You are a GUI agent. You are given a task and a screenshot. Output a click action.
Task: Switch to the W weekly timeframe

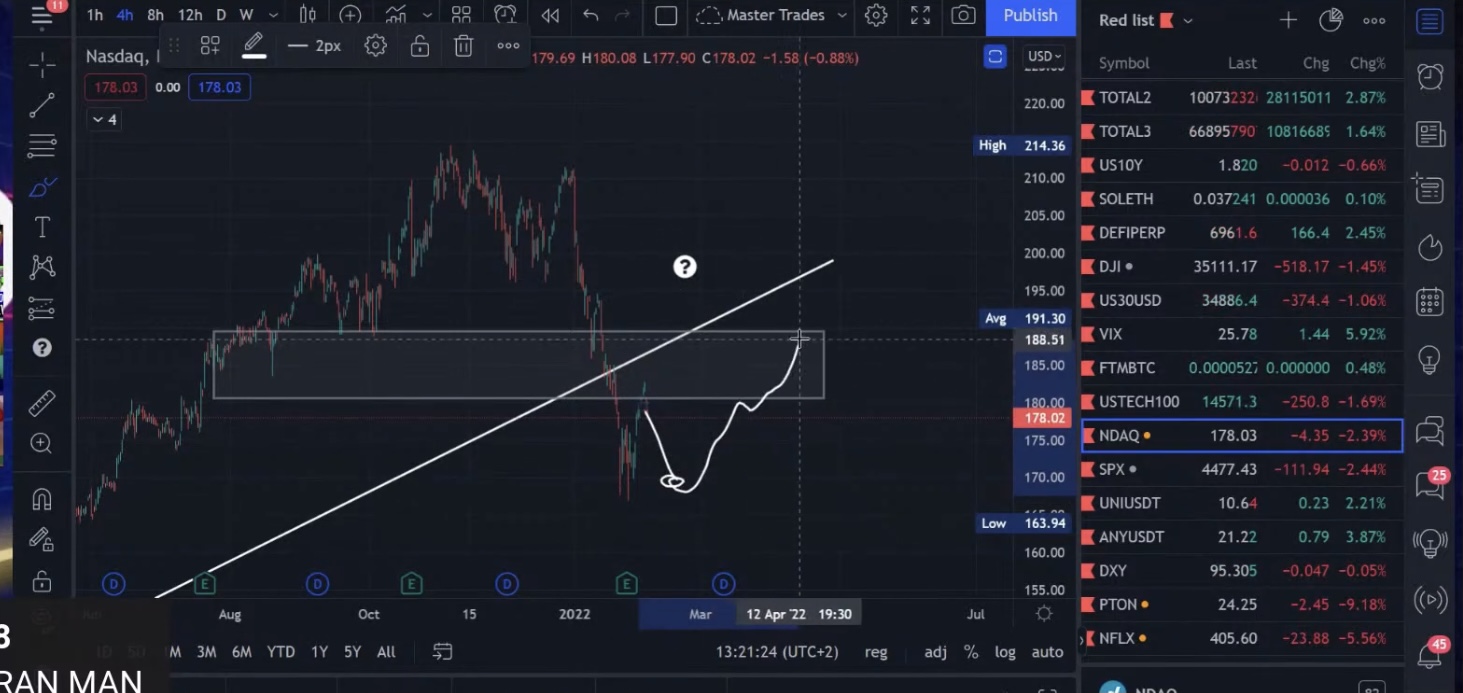click(246, 15)
